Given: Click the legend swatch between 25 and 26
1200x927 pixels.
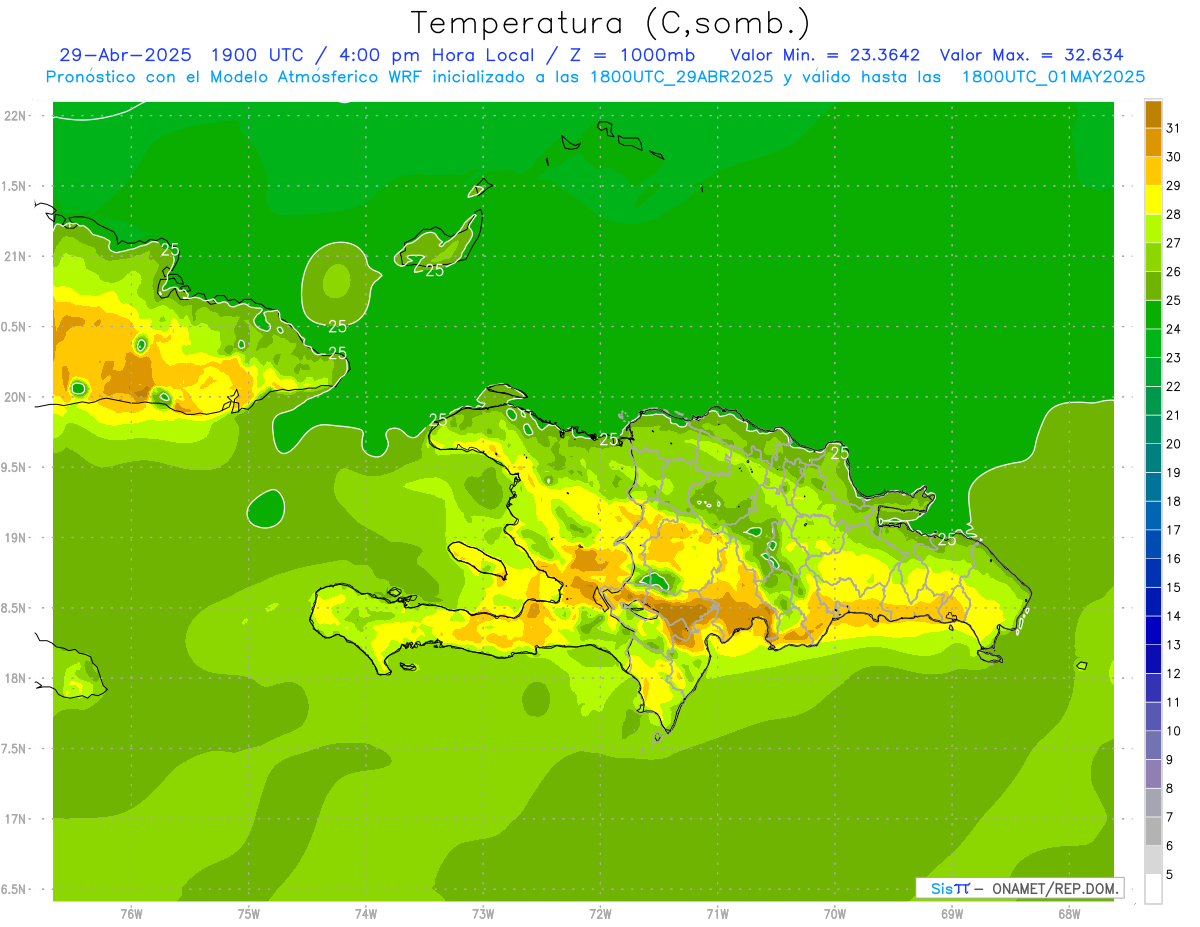Looking at the screenshot, I should (1153, 286).
